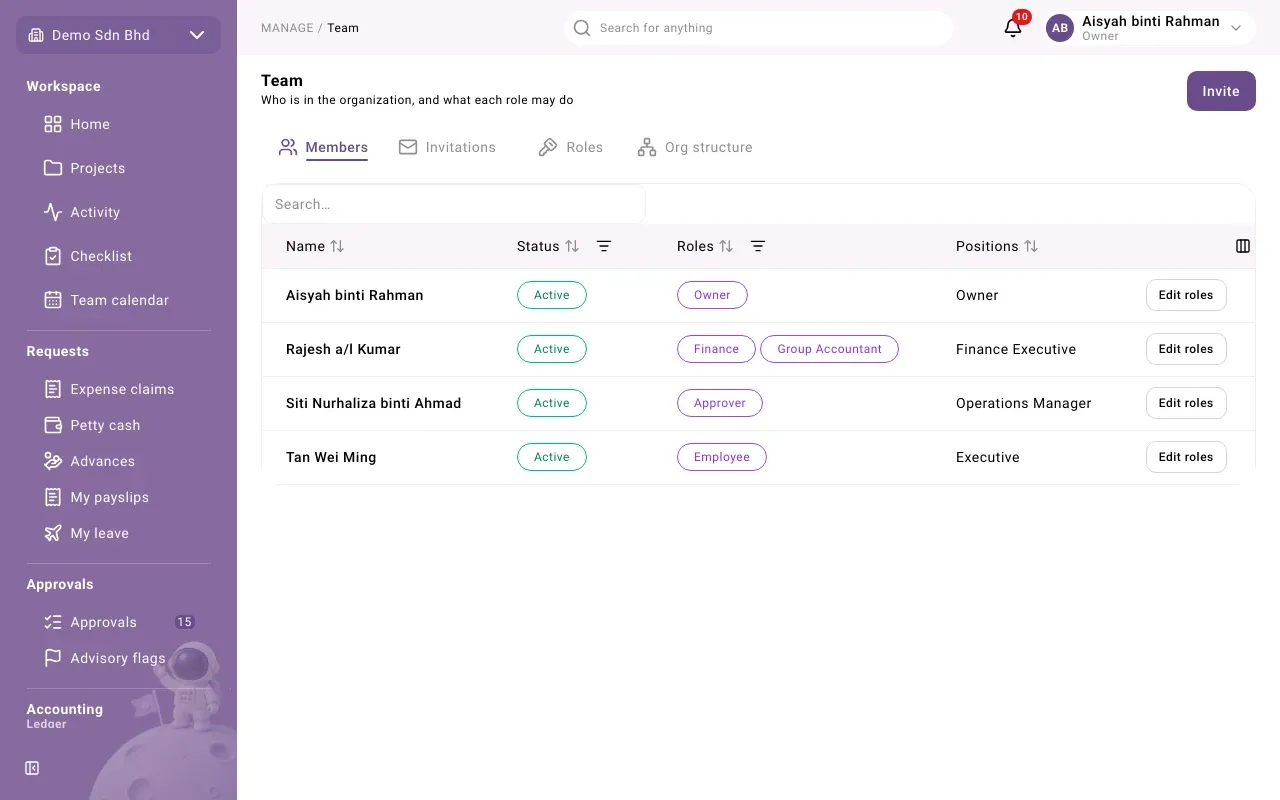Click the search magnifier icon
This screenshot has width=1280, height=800.
(x=582, y=28)
